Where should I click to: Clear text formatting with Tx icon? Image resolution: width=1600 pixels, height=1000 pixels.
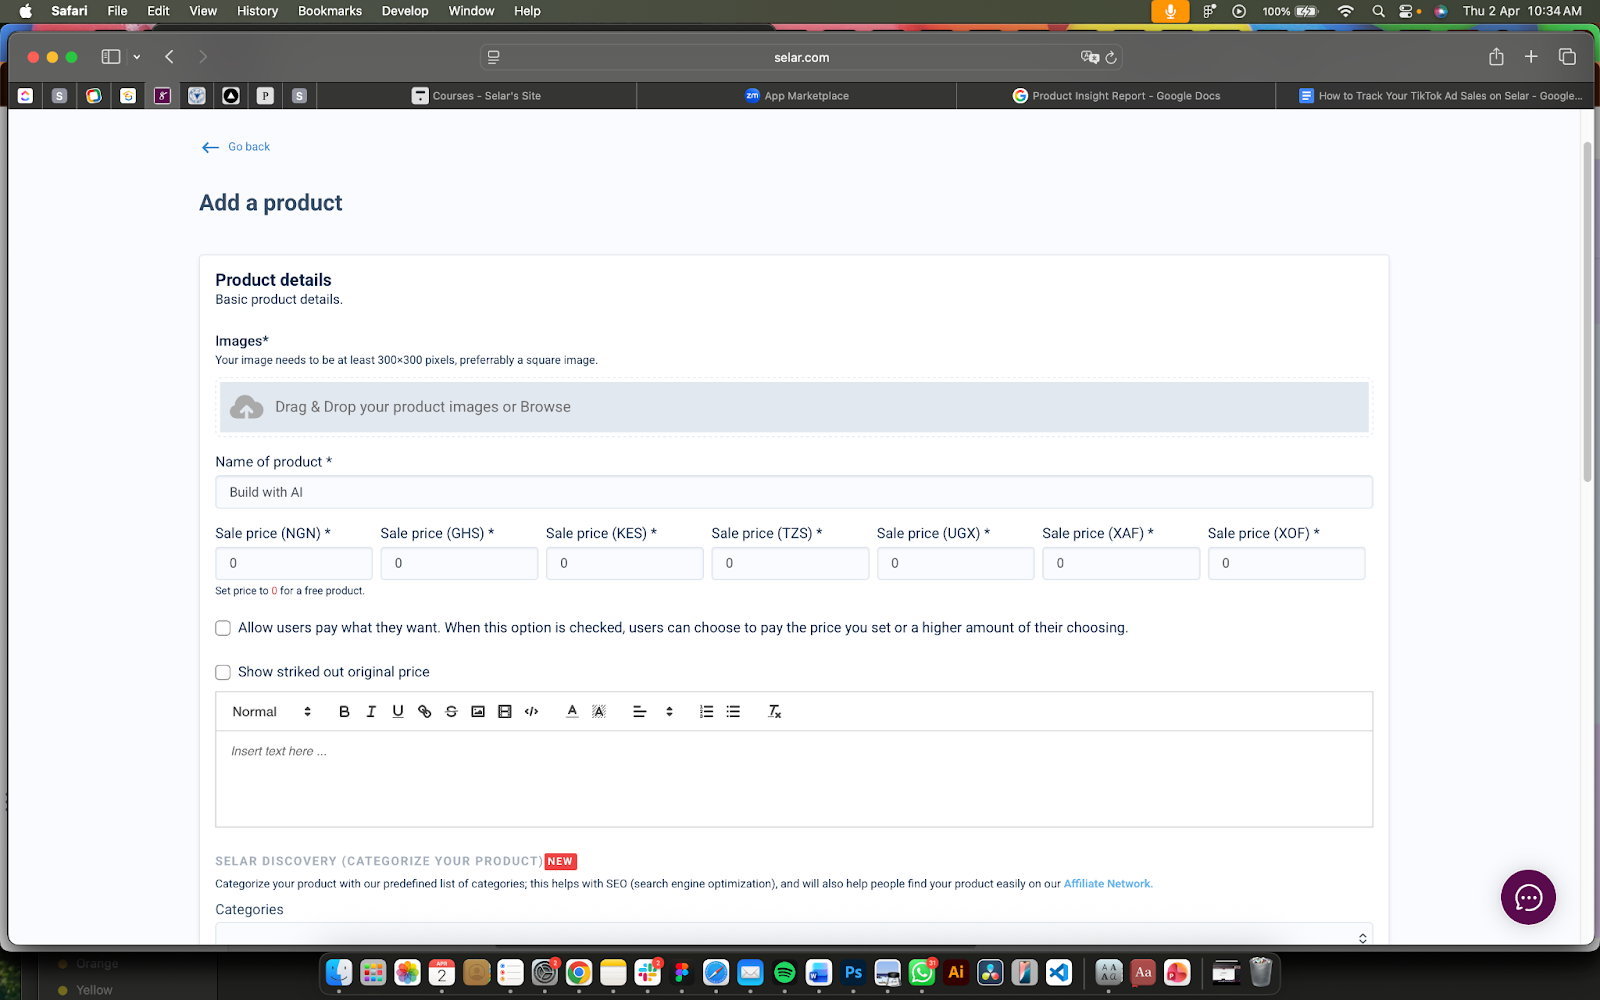[x=774, y=712]
